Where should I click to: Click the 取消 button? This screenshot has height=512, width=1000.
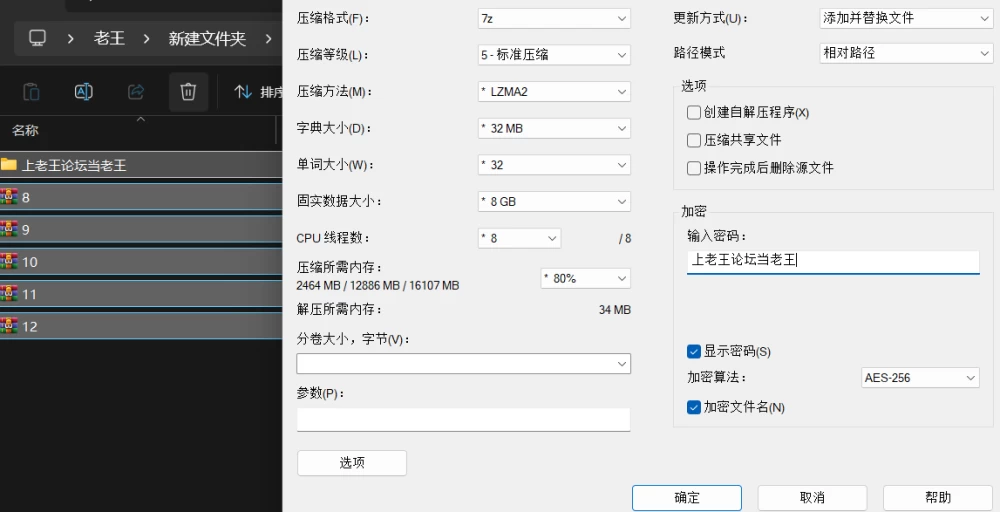[x=812, y=498]
